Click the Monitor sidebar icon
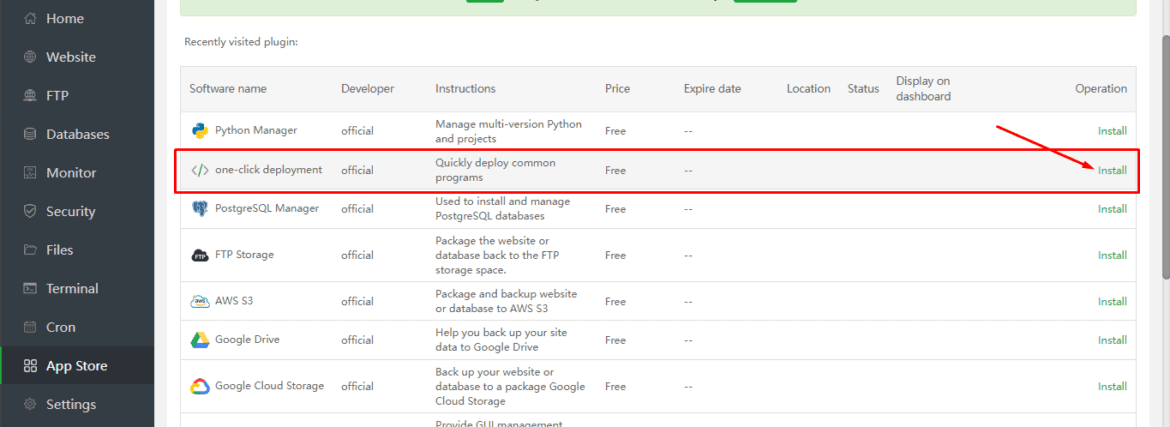The height and width of the screenshot is (427, 1170). click(x=30, y=173)
